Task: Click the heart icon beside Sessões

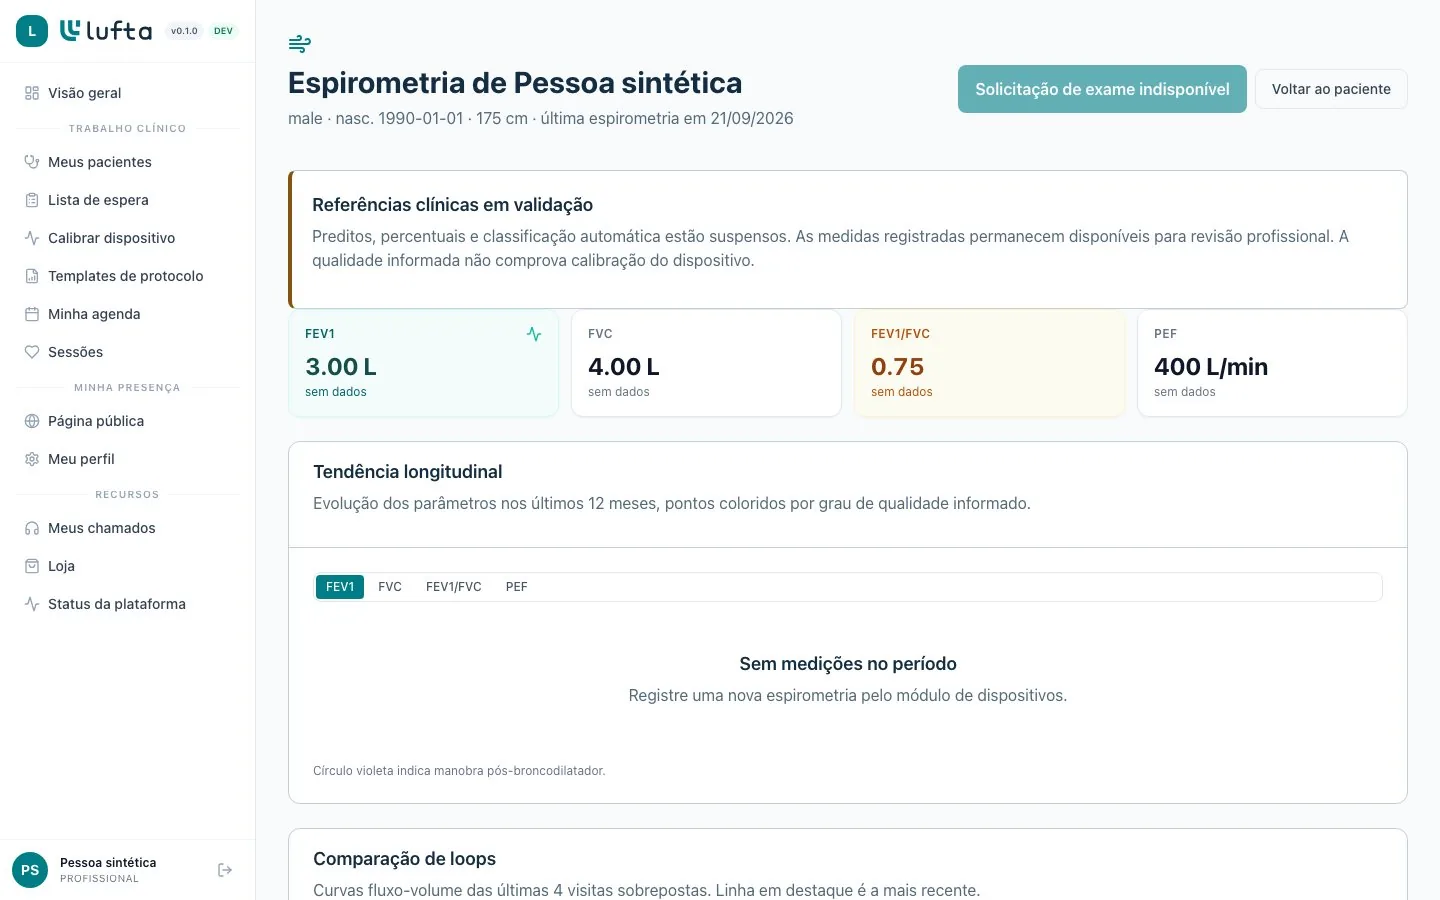Action: click(32, 352)
